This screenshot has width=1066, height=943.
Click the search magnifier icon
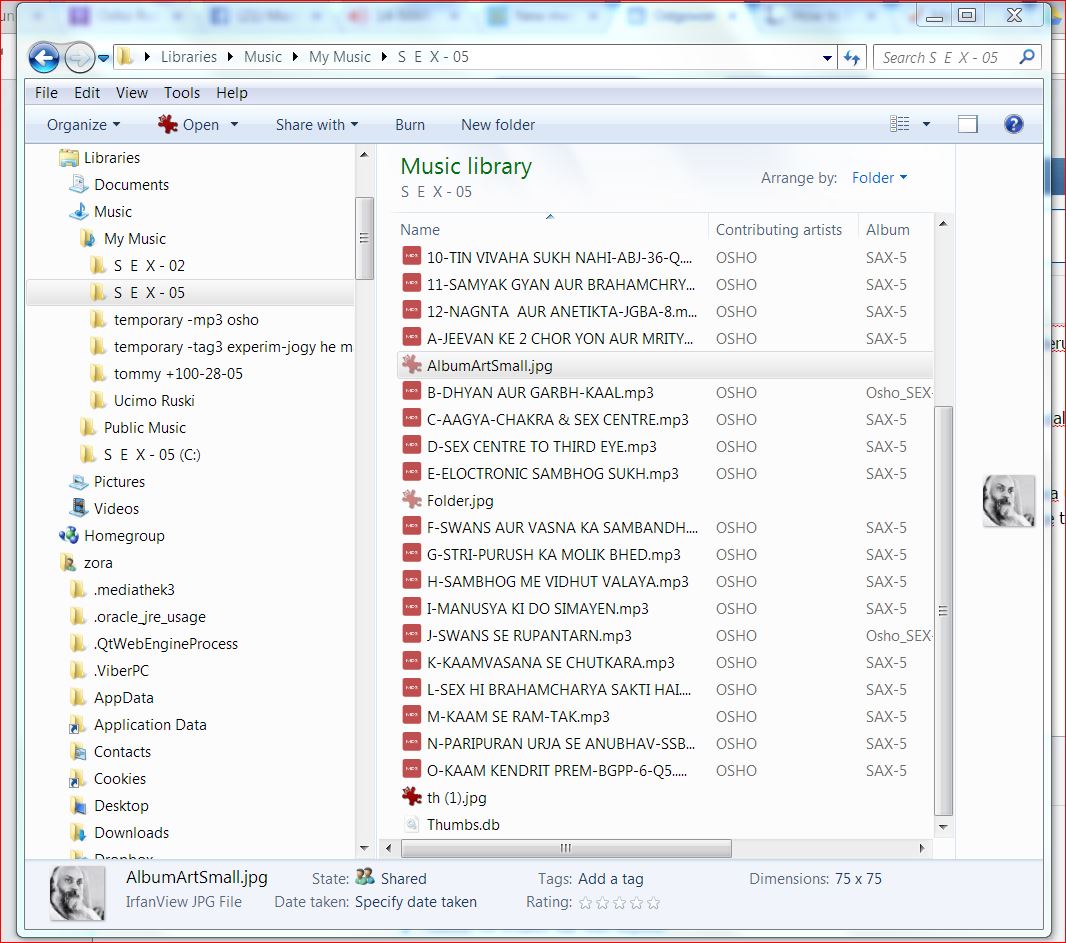coord(1027,57)
